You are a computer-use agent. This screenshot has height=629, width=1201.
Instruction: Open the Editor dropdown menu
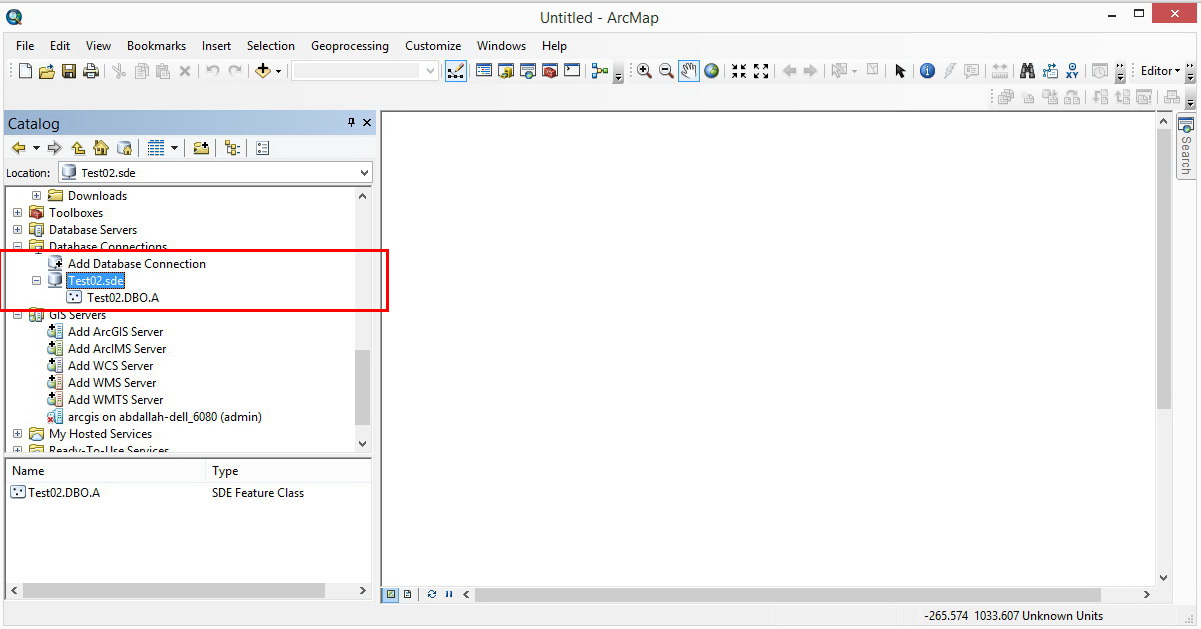1160,71
